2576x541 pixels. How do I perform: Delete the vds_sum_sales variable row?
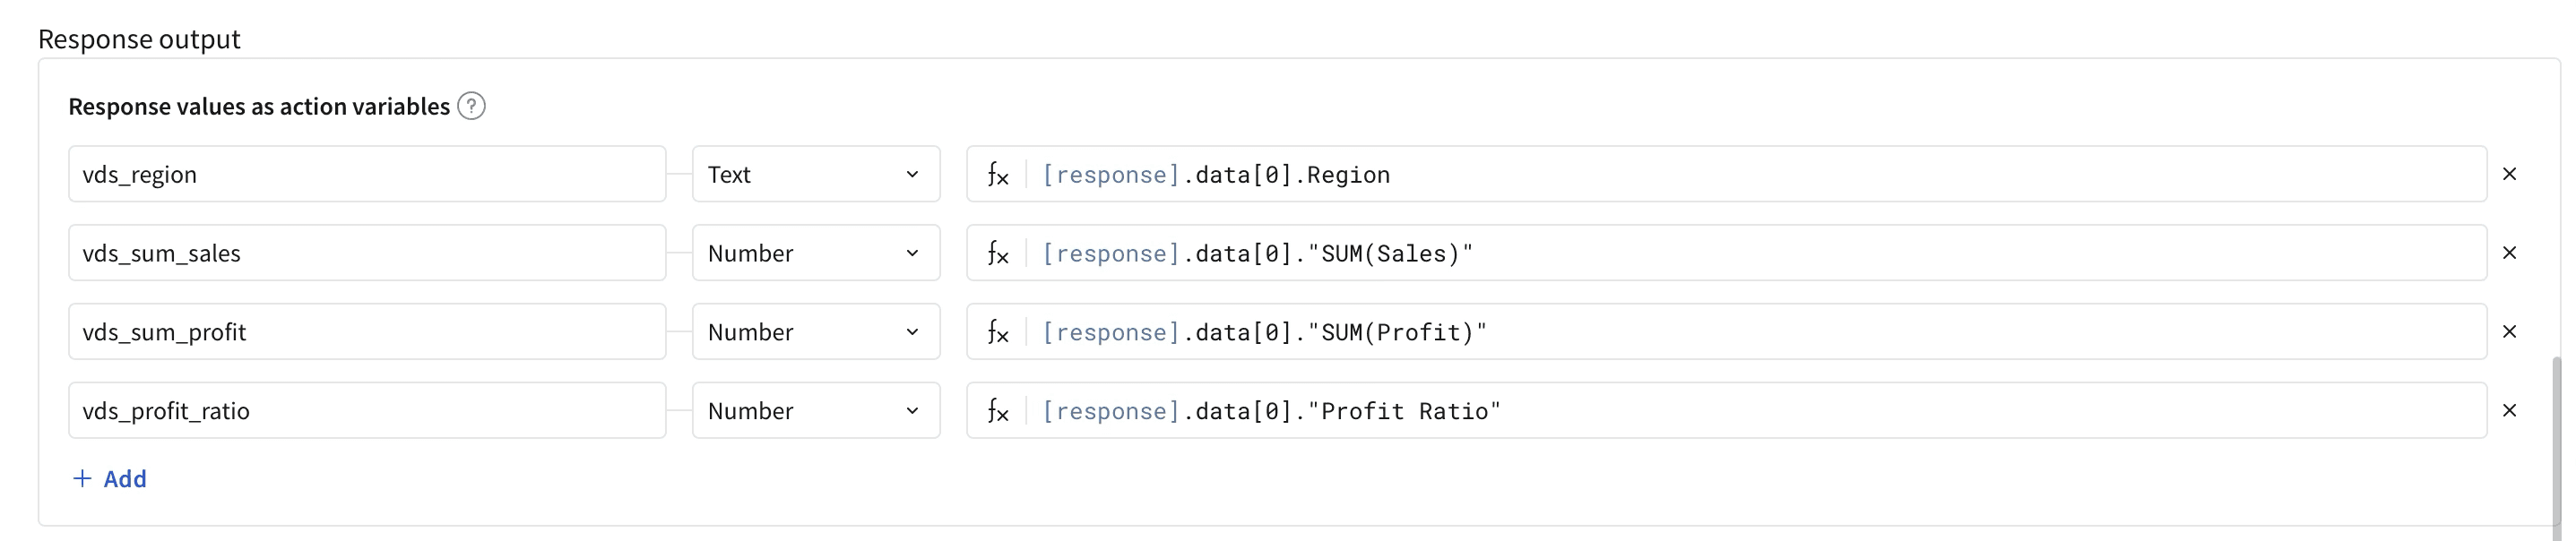(x=2509, y=253)
